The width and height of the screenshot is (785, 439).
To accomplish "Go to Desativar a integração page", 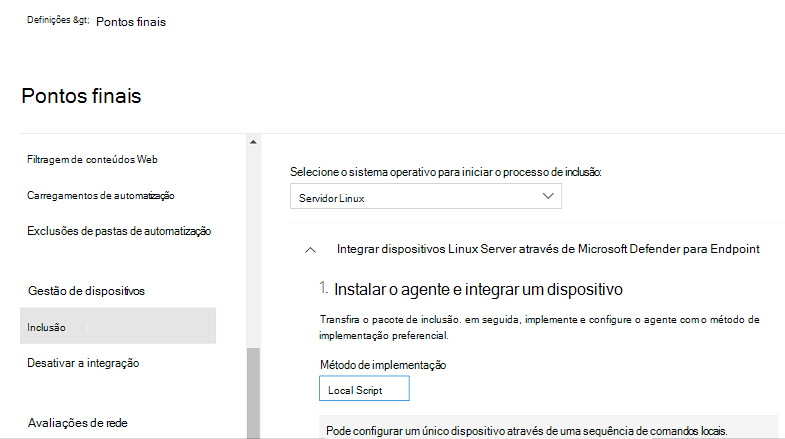I will 83,363.
